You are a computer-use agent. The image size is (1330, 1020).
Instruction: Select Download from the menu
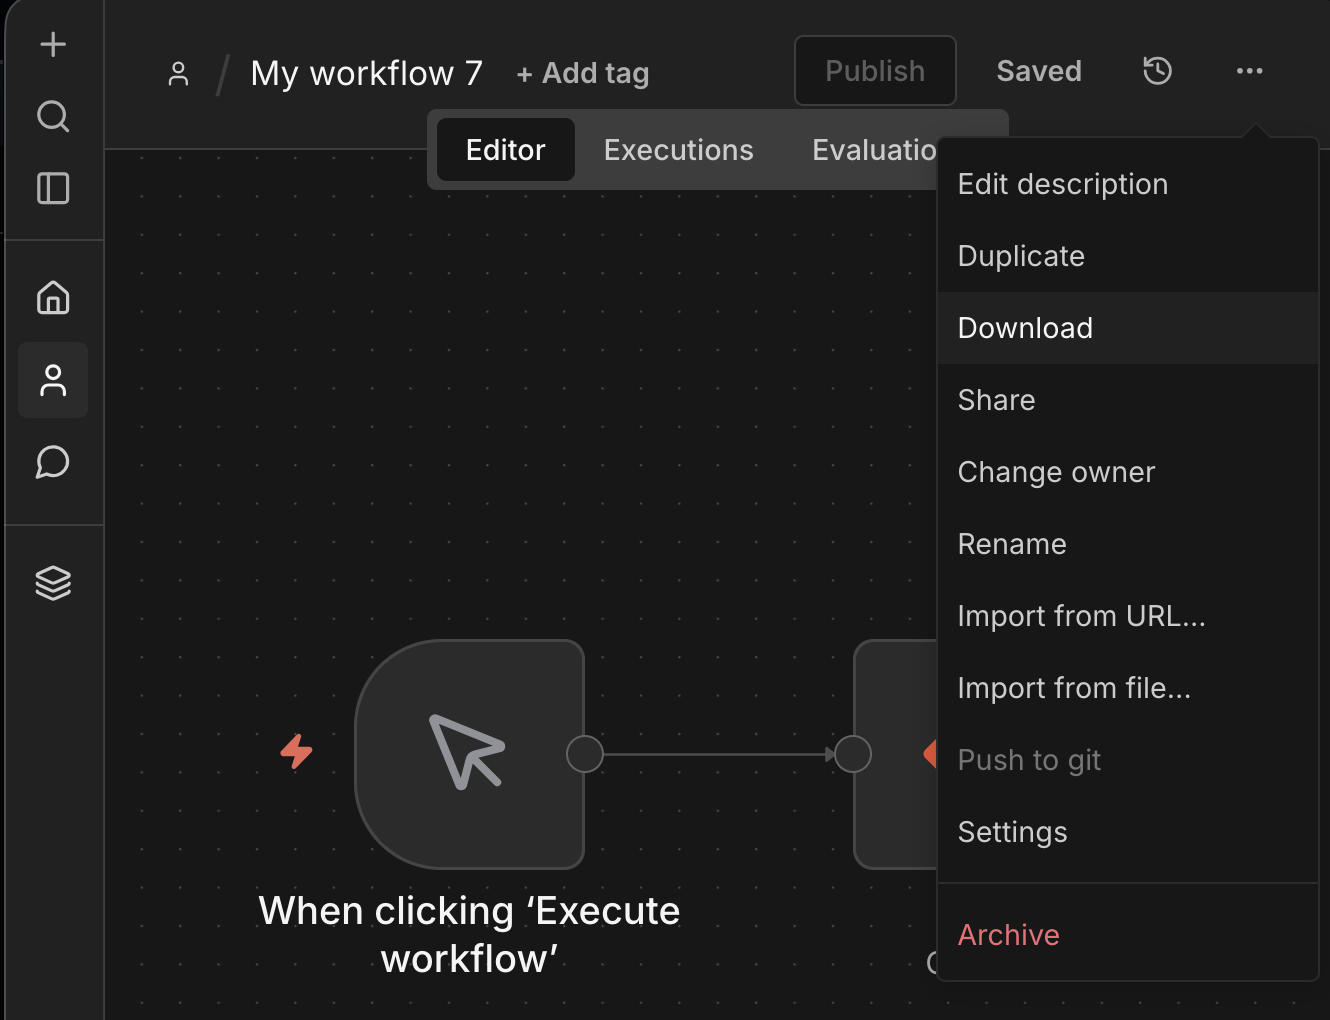click(1025, 328)
